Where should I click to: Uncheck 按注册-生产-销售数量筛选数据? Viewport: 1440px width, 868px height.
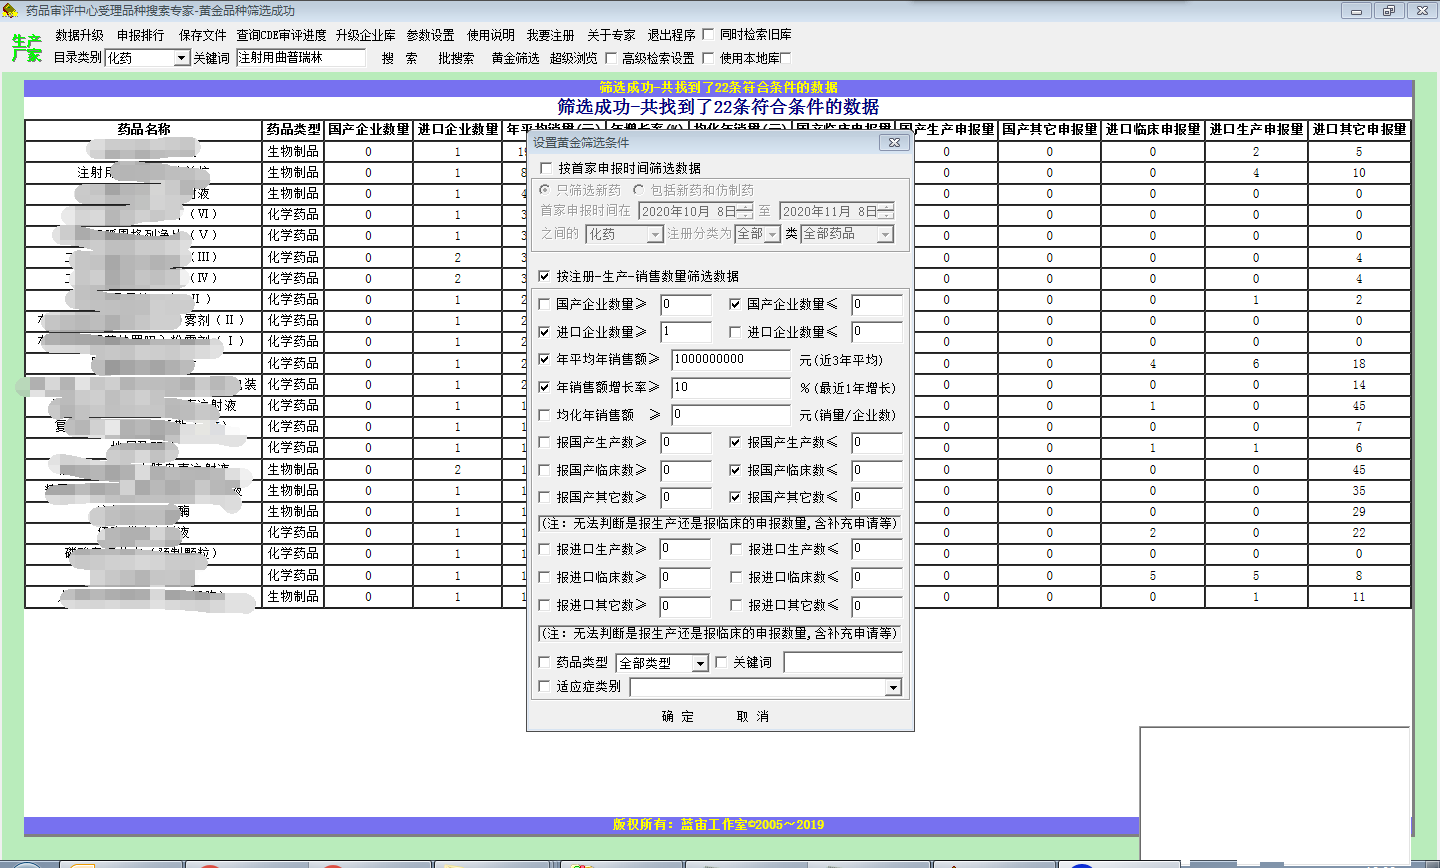click(545, 276)
